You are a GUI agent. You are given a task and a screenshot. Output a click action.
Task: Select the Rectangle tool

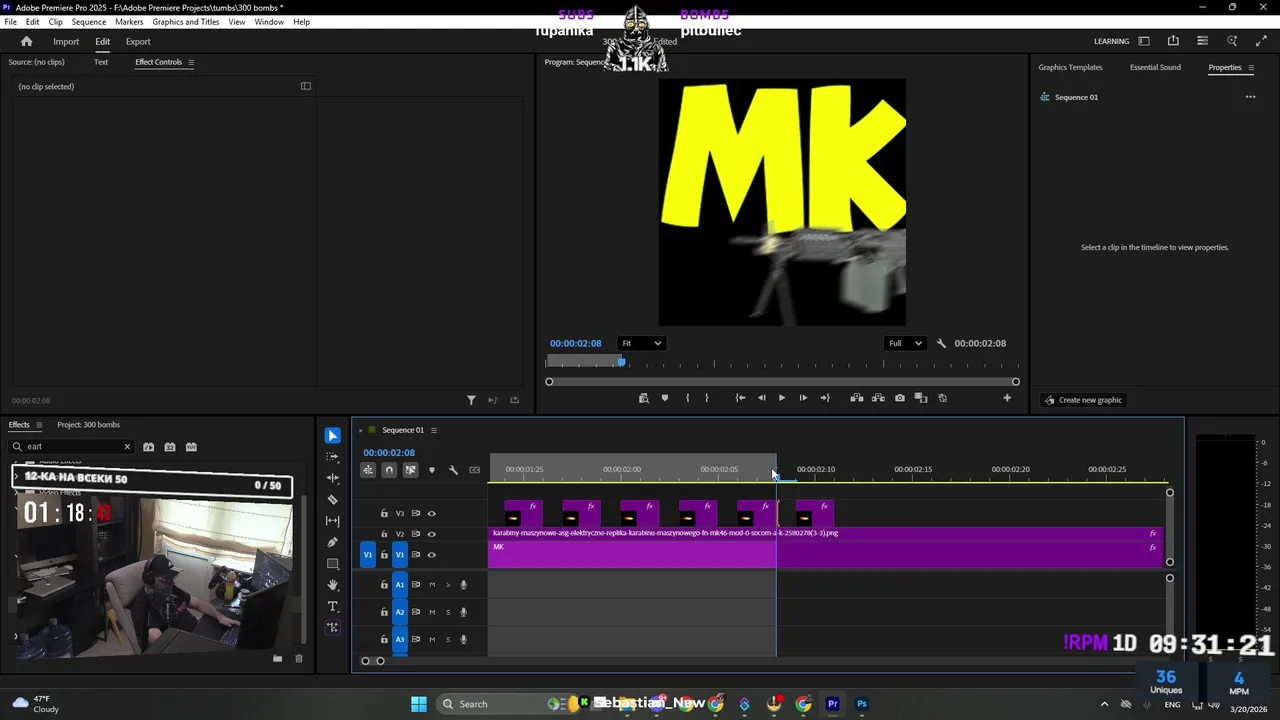coord(333,564)
